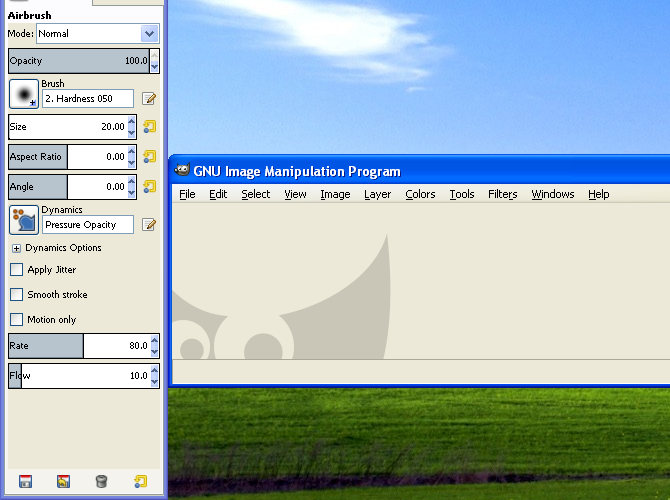The width and height of the screenshot is (670, 500).
Task: Open the Dynamics selector icon
Action: pyautogui.click(x=23, y=220)
